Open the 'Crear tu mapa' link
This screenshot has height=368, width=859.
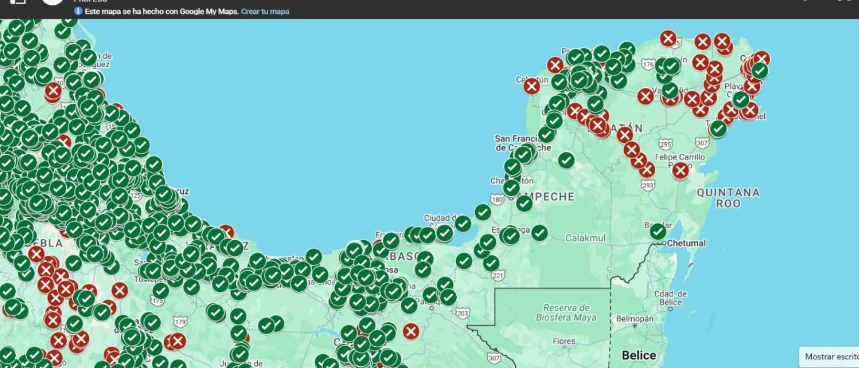tap(265, 11)
